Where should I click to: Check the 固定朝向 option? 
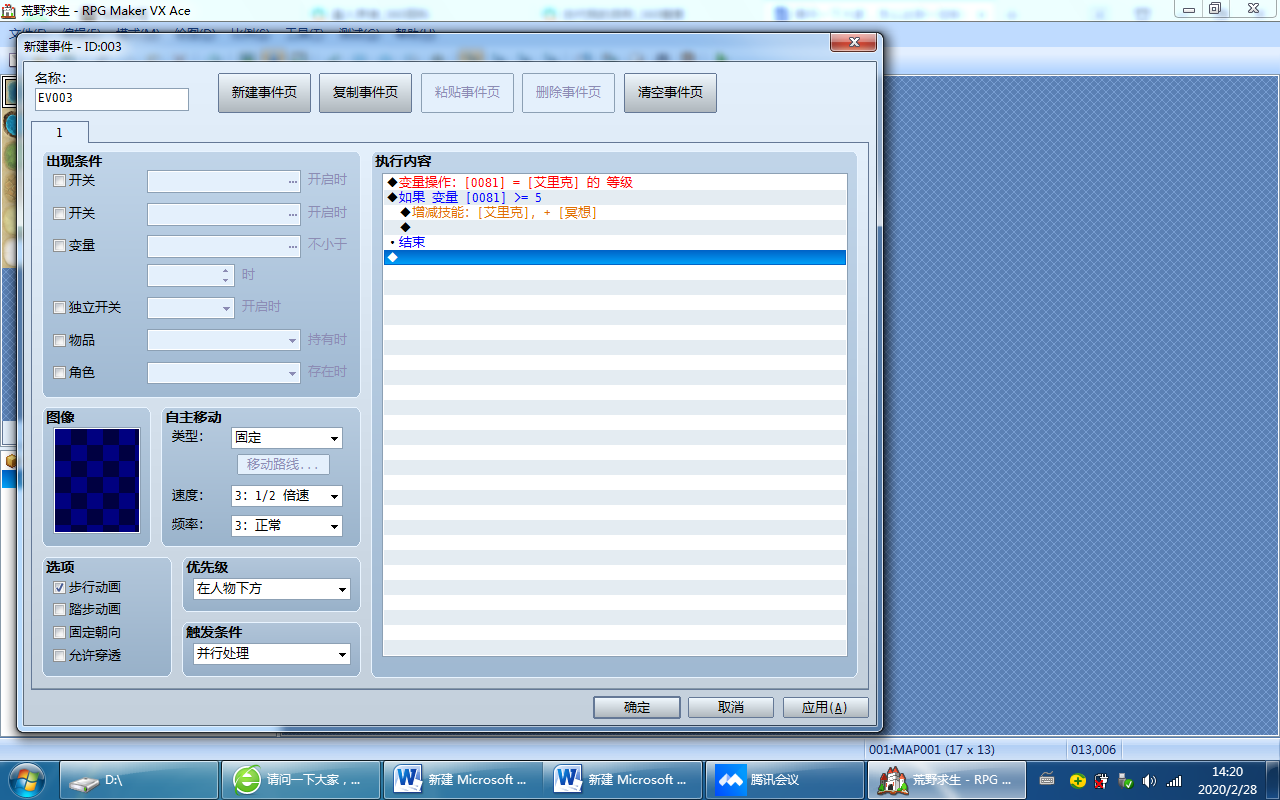click(60, 632)
